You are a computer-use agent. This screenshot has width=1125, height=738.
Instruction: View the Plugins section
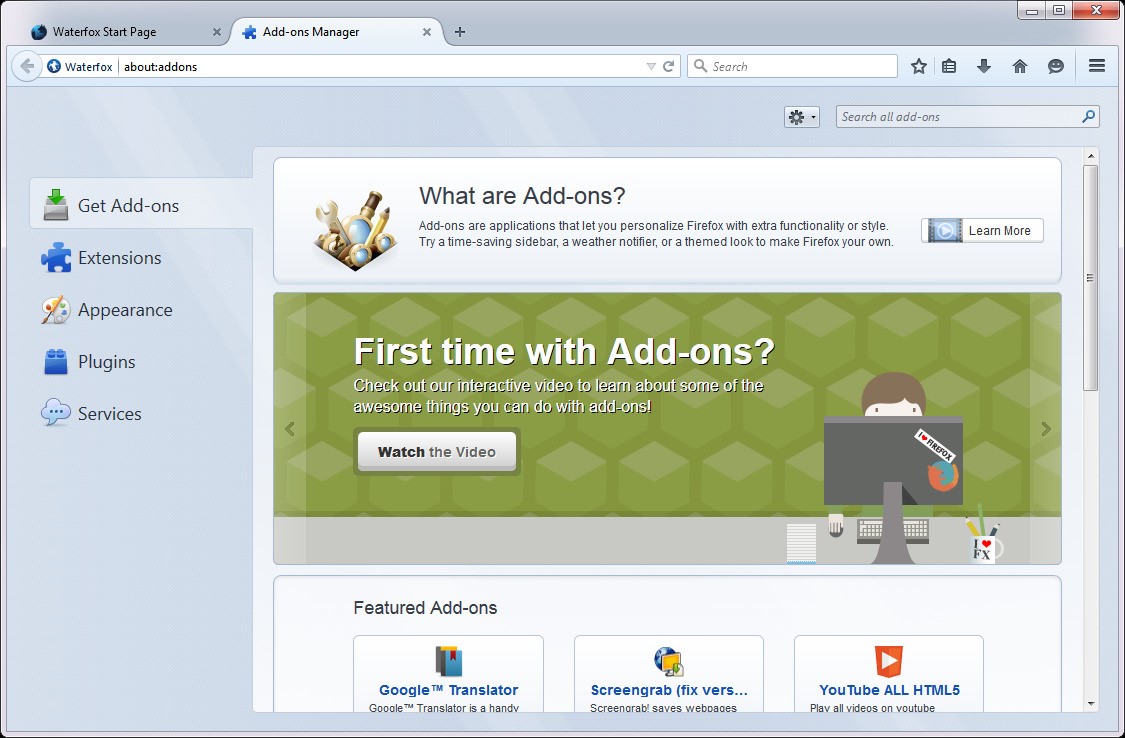[x=107, y=362]
